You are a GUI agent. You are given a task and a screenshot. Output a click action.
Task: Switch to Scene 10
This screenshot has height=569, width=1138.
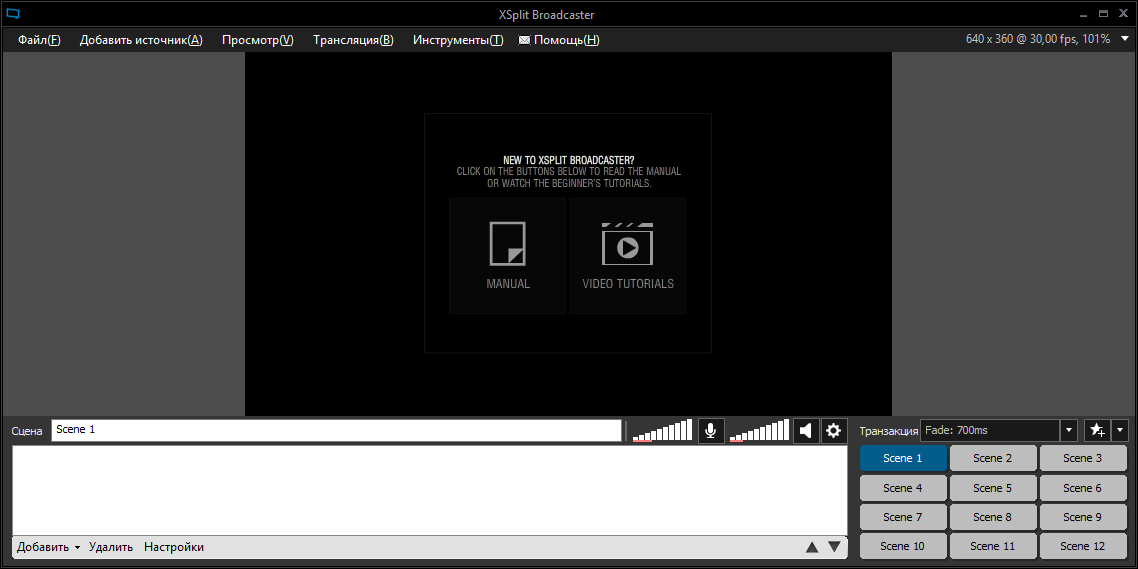point(903,546)
